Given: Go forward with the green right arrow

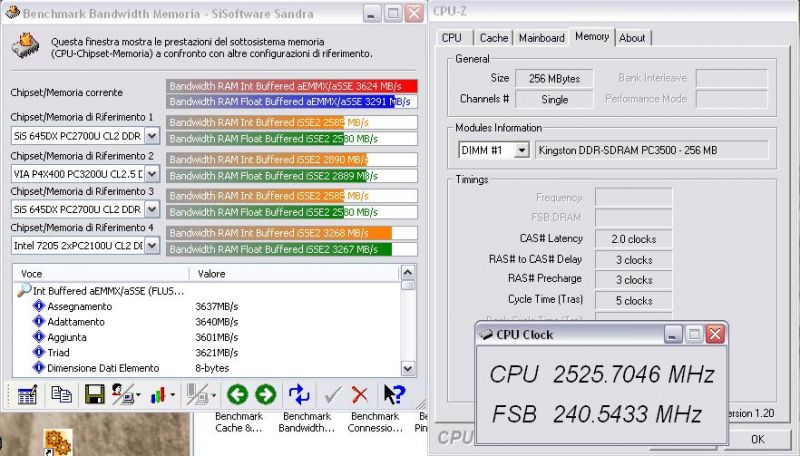Looking at the screenshot, I should 265,394.
